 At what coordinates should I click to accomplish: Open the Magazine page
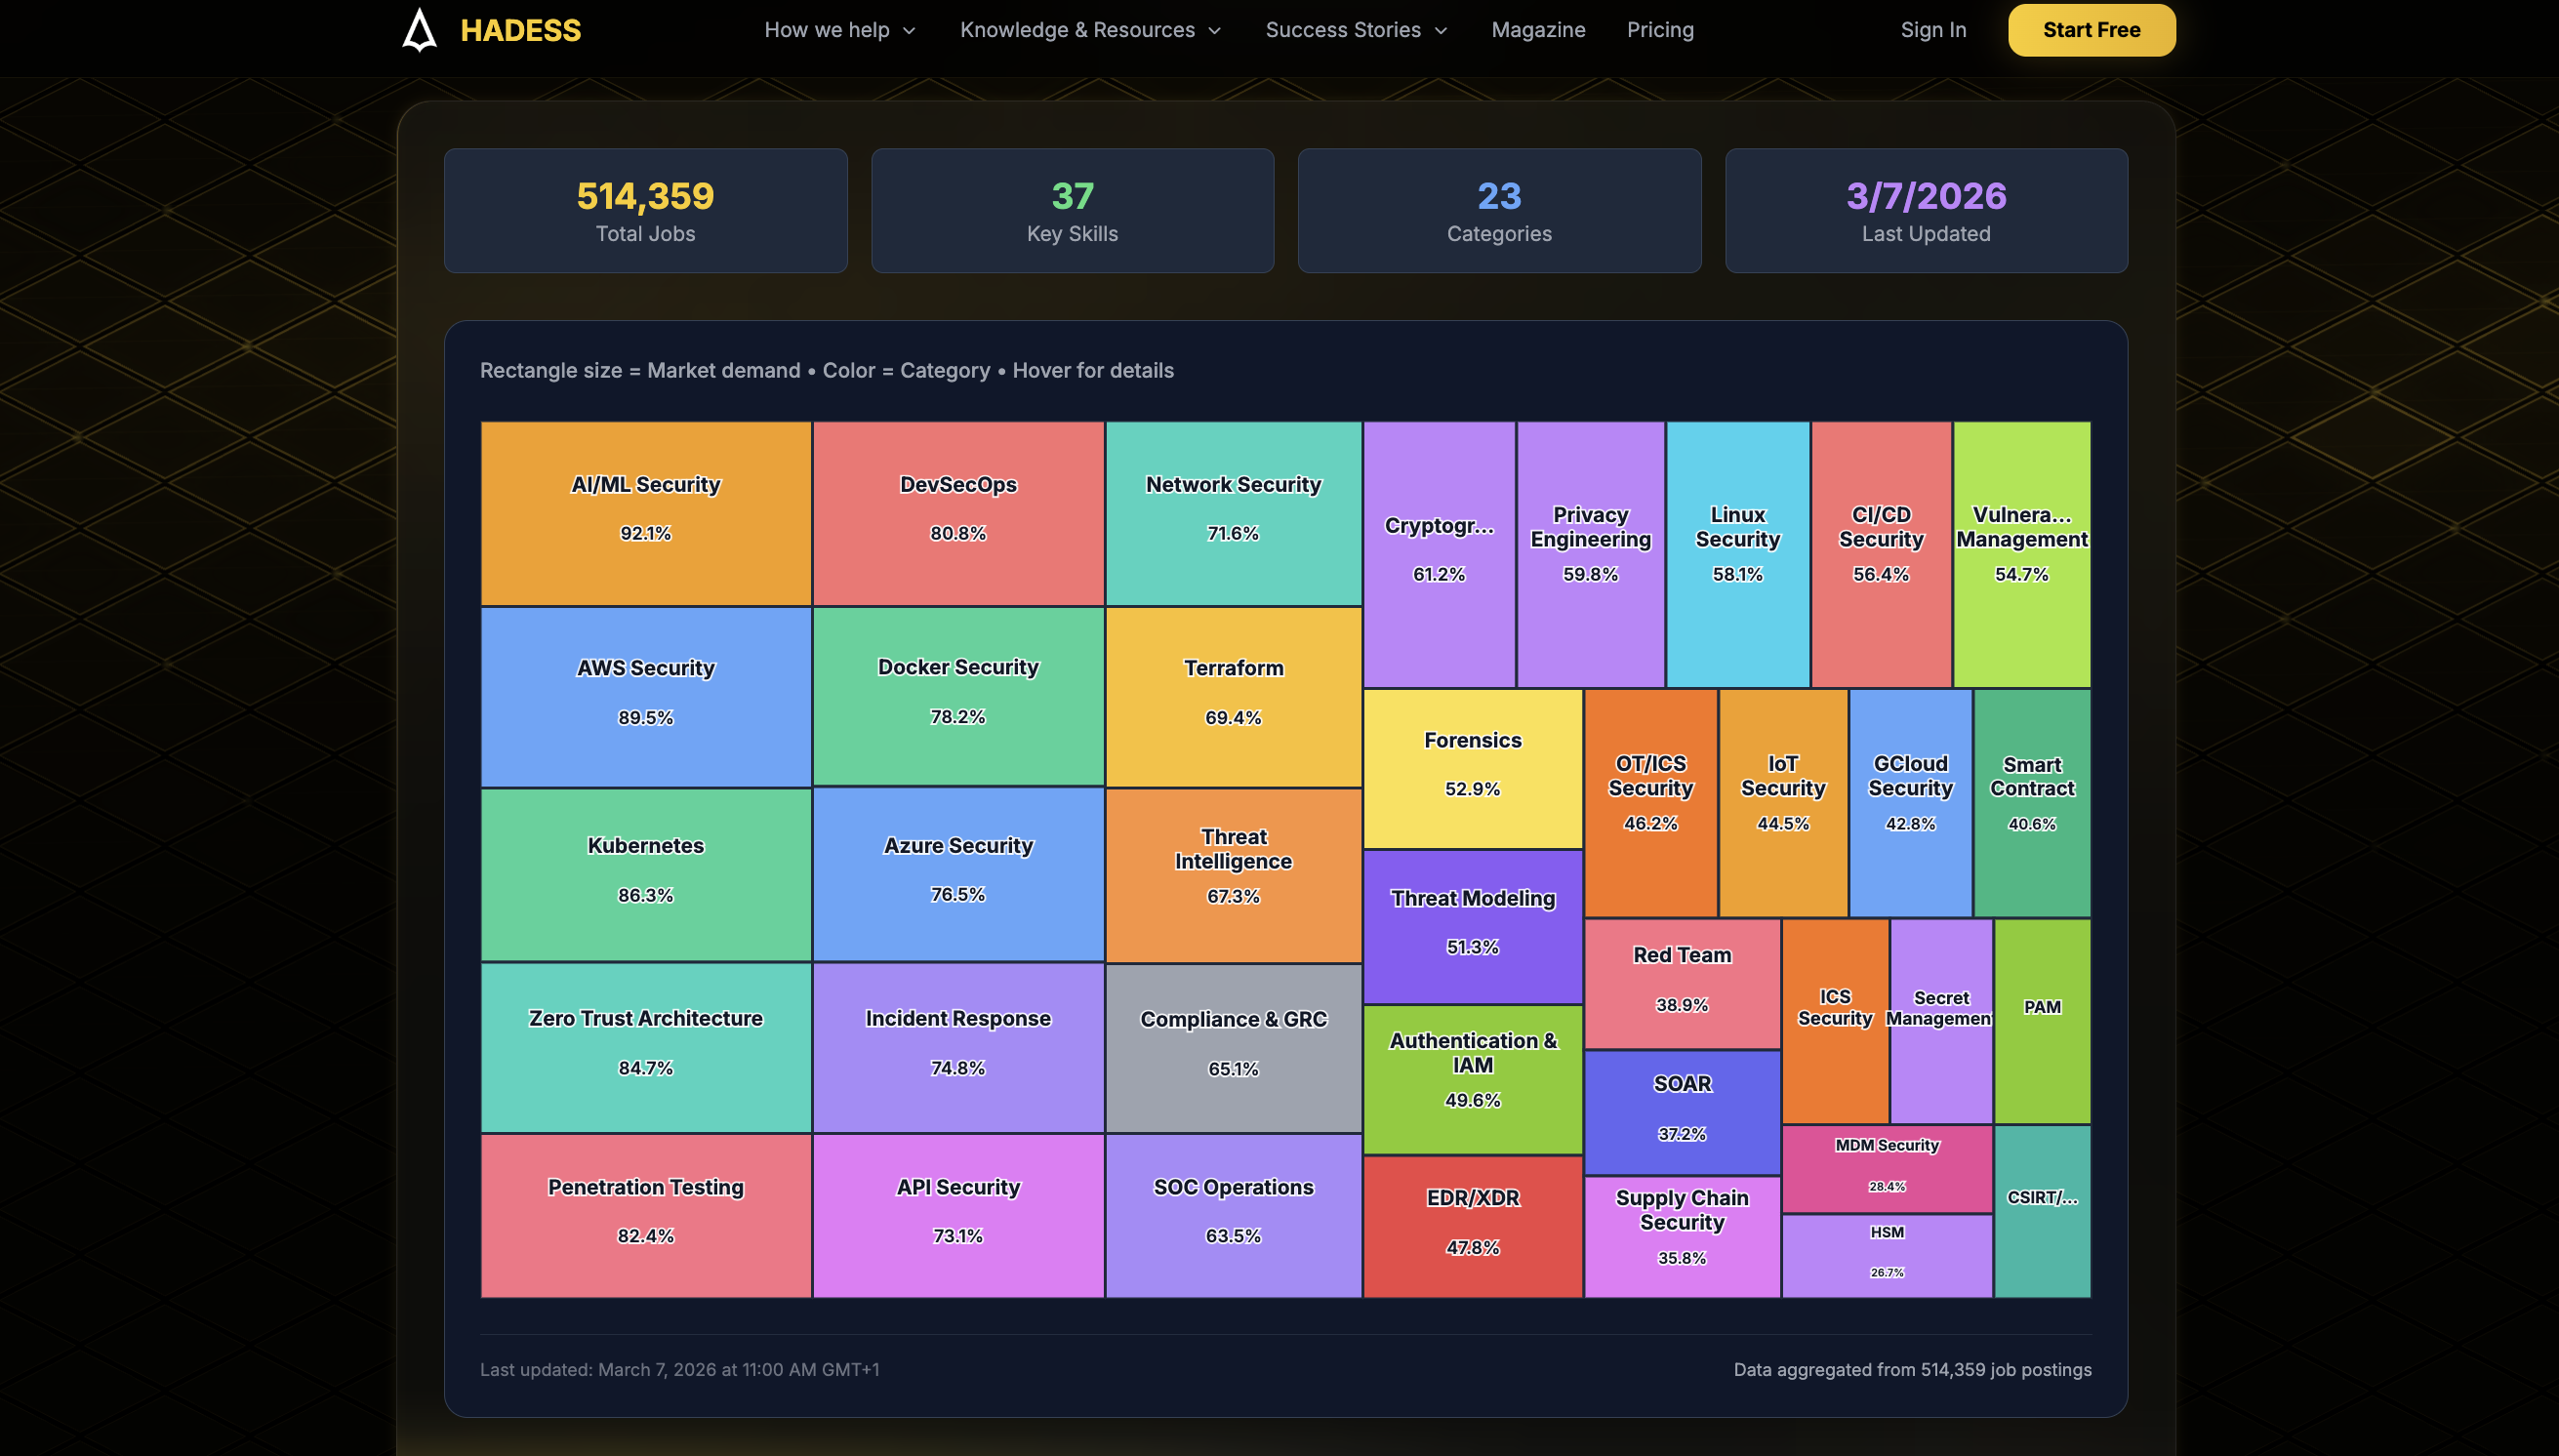(x=1538, y=30)
